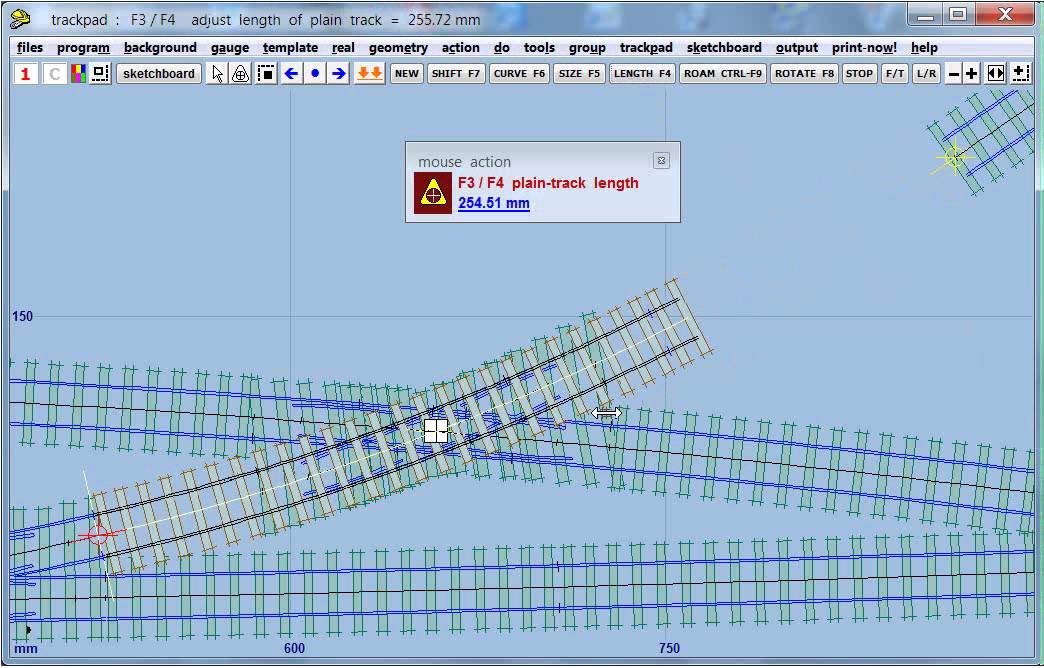
Task: Open the real menu
Action: click(343, 47)
